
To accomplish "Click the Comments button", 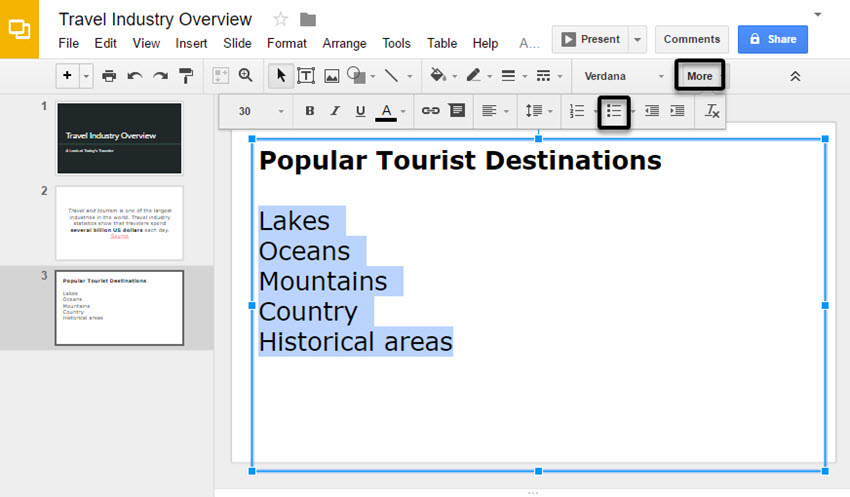I will point(692,39).
